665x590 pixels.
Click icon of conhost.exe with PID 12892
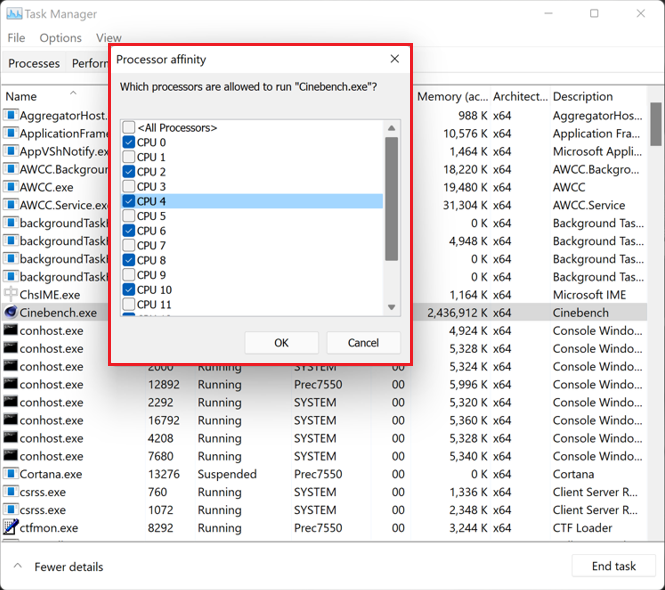point(11,384)
